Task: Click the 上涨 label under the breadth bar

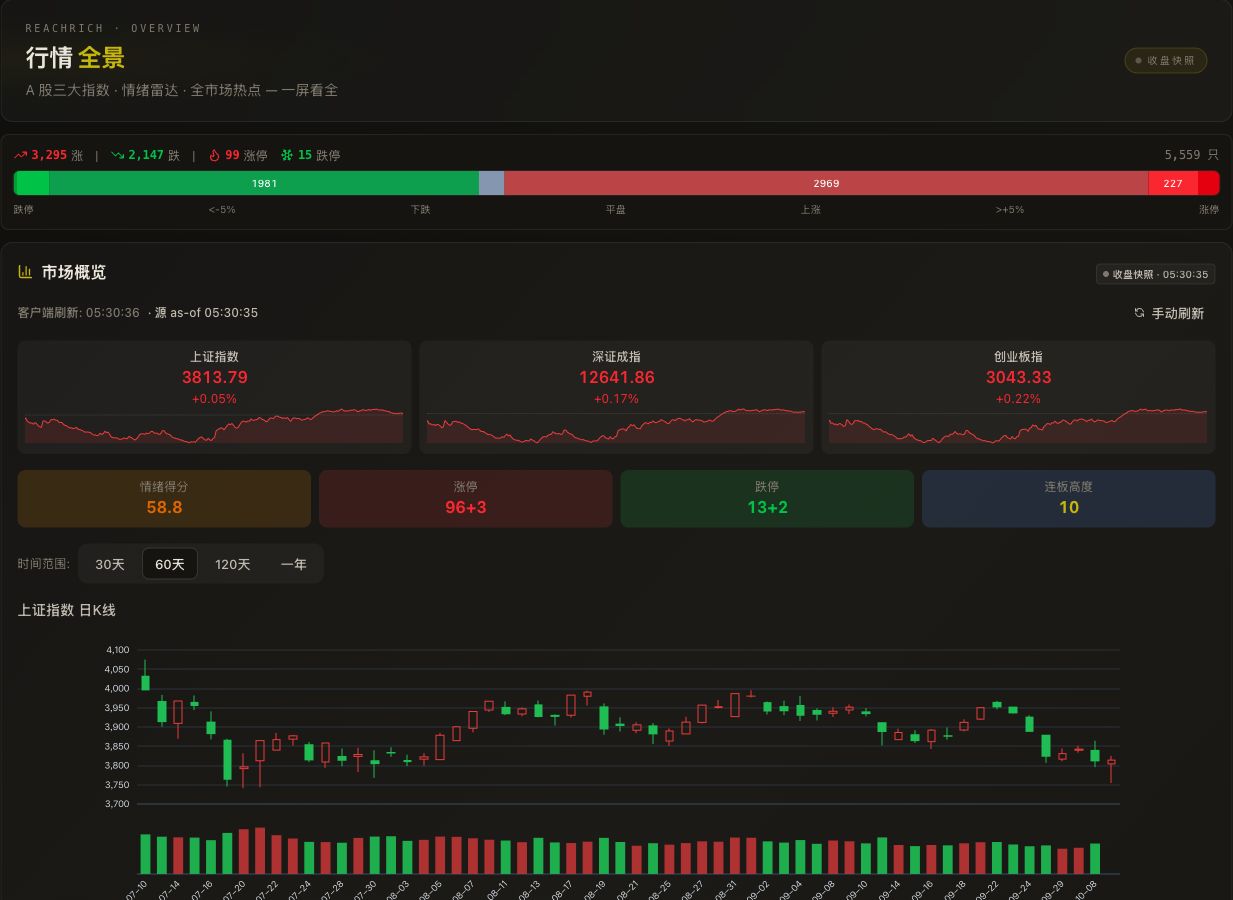Action: point(810,210)
